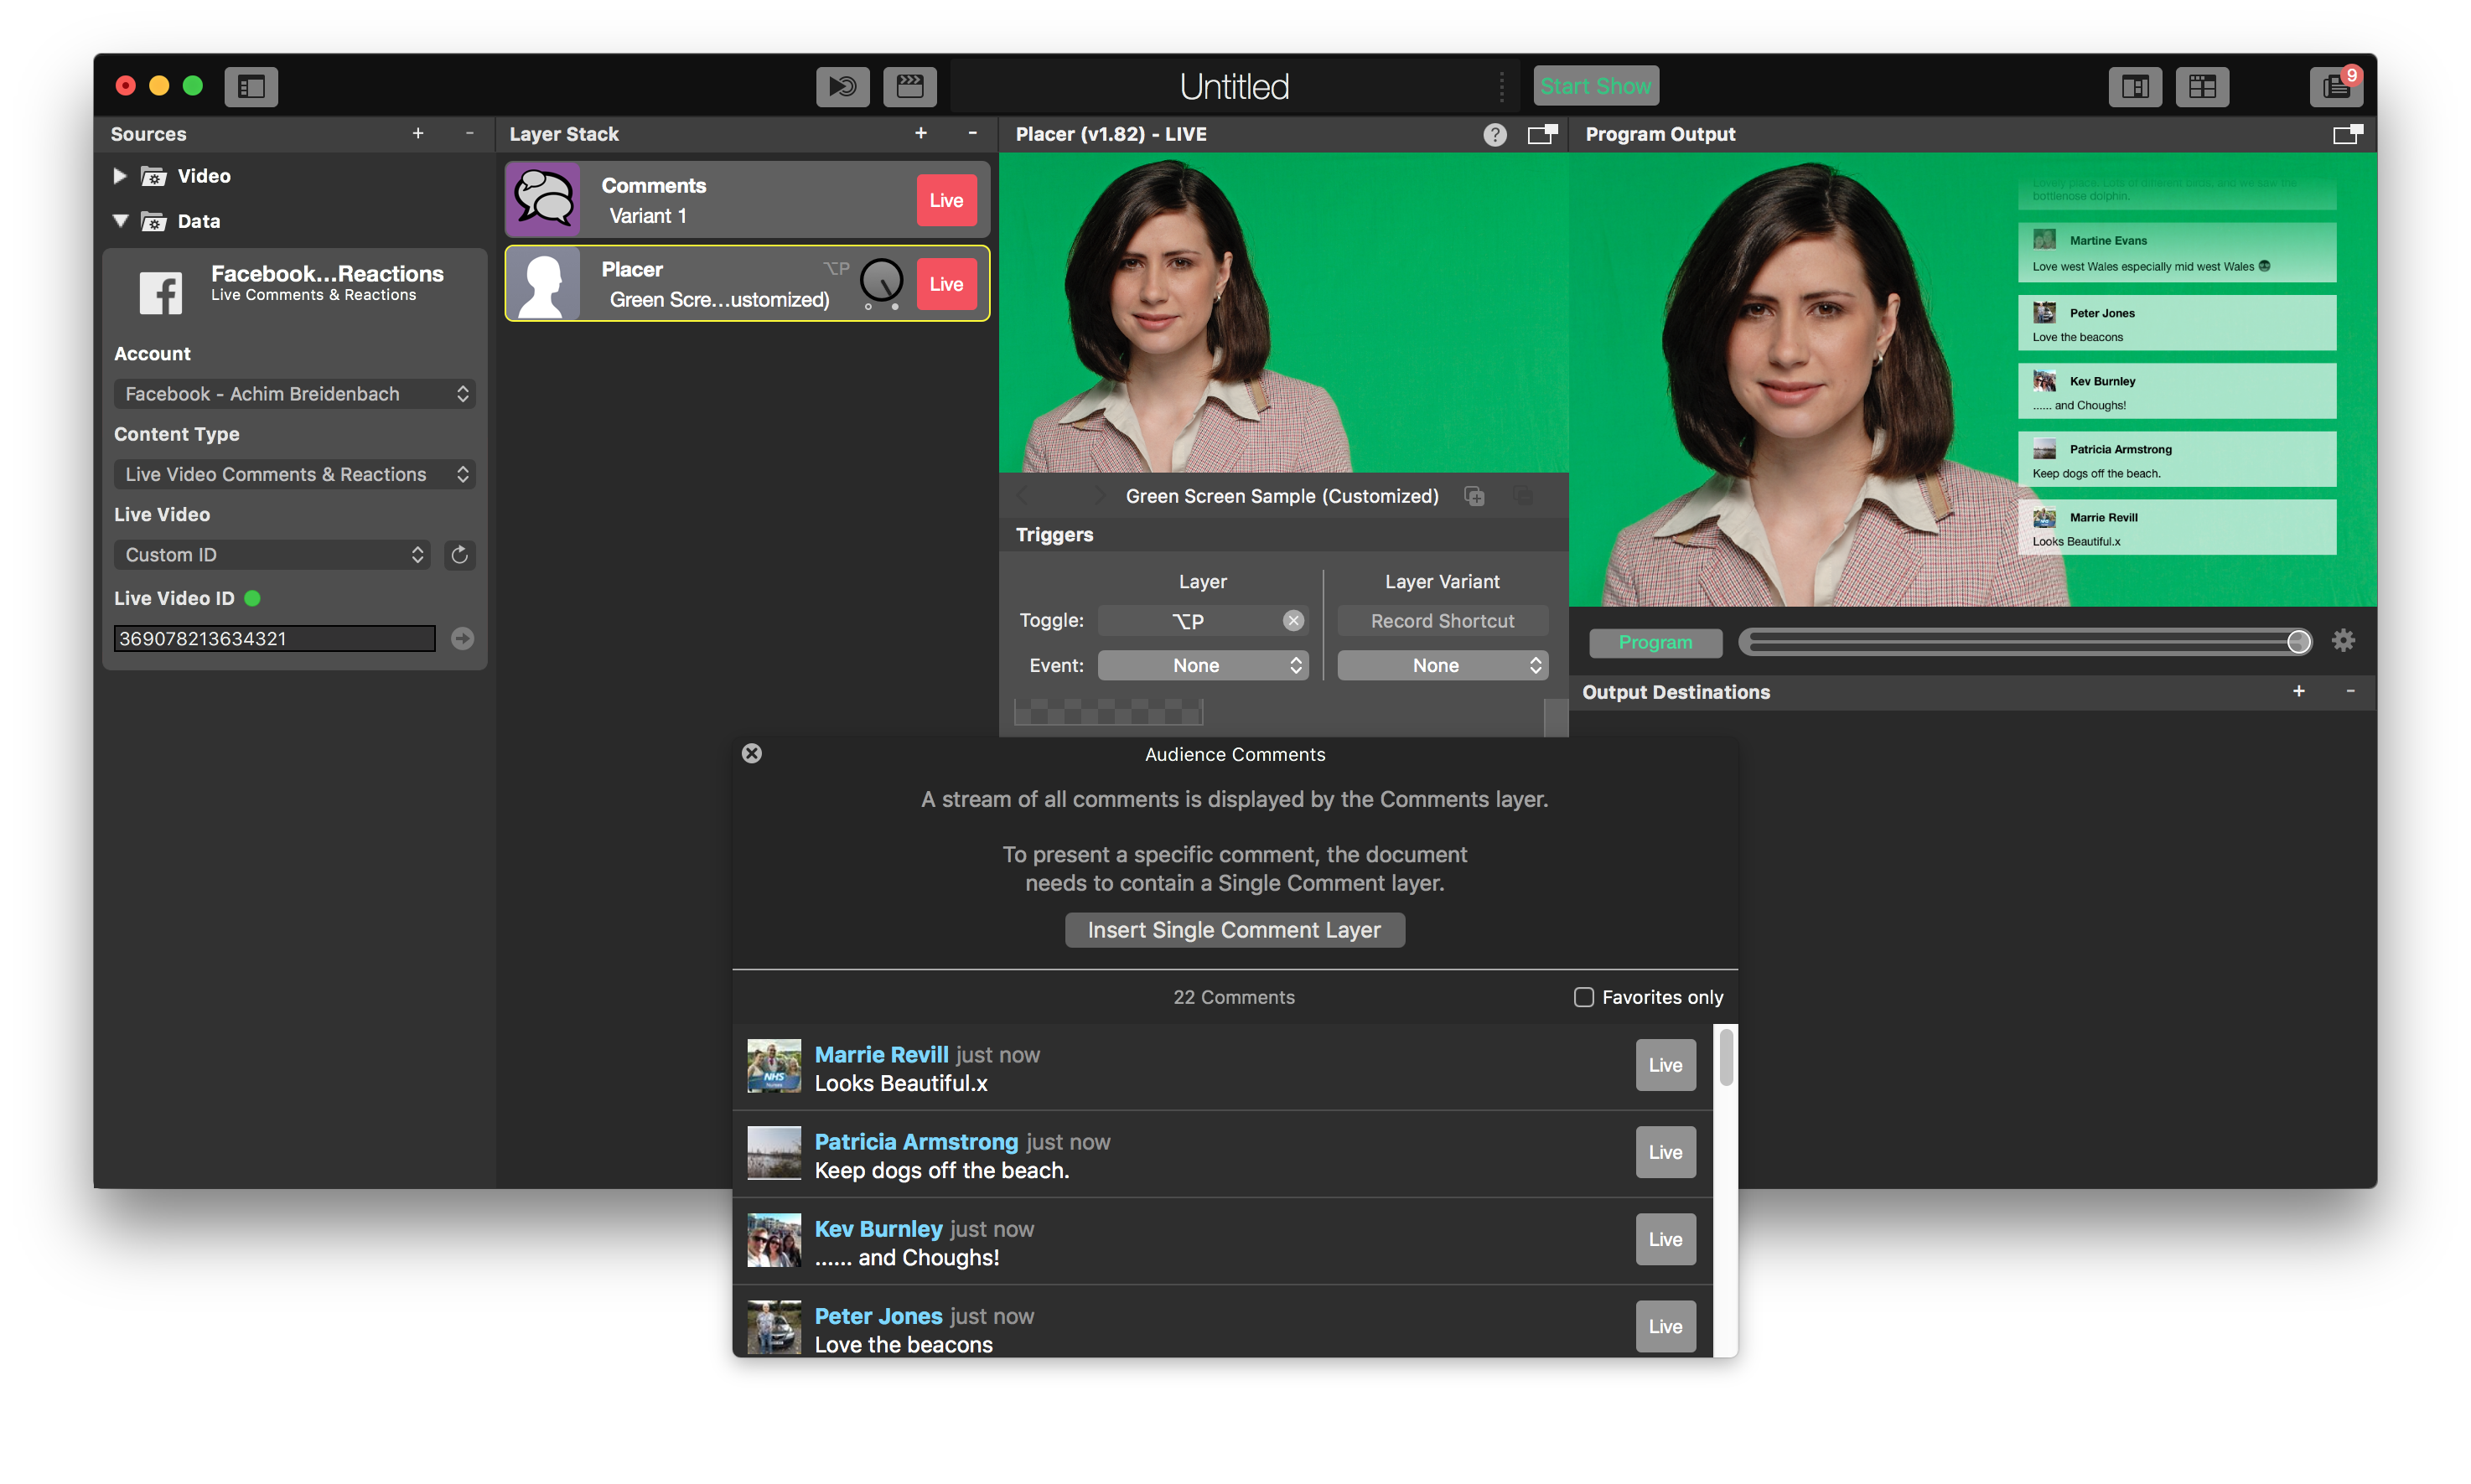The height and width of the screenshot is (1484, 2471).
Task: Click the Live Video ID text field
Action: pyautogui.click(x=274, y=639)
